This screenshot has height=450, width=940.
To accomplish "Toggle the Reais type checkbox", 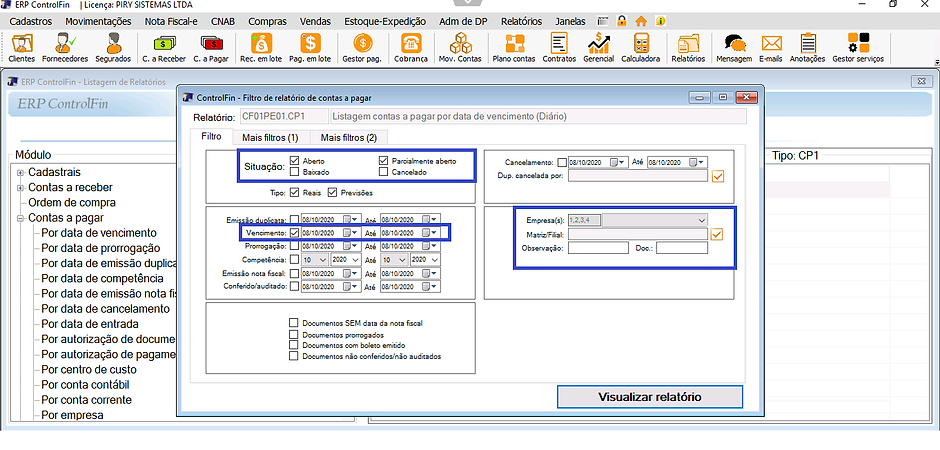I will tap(294, 193).
